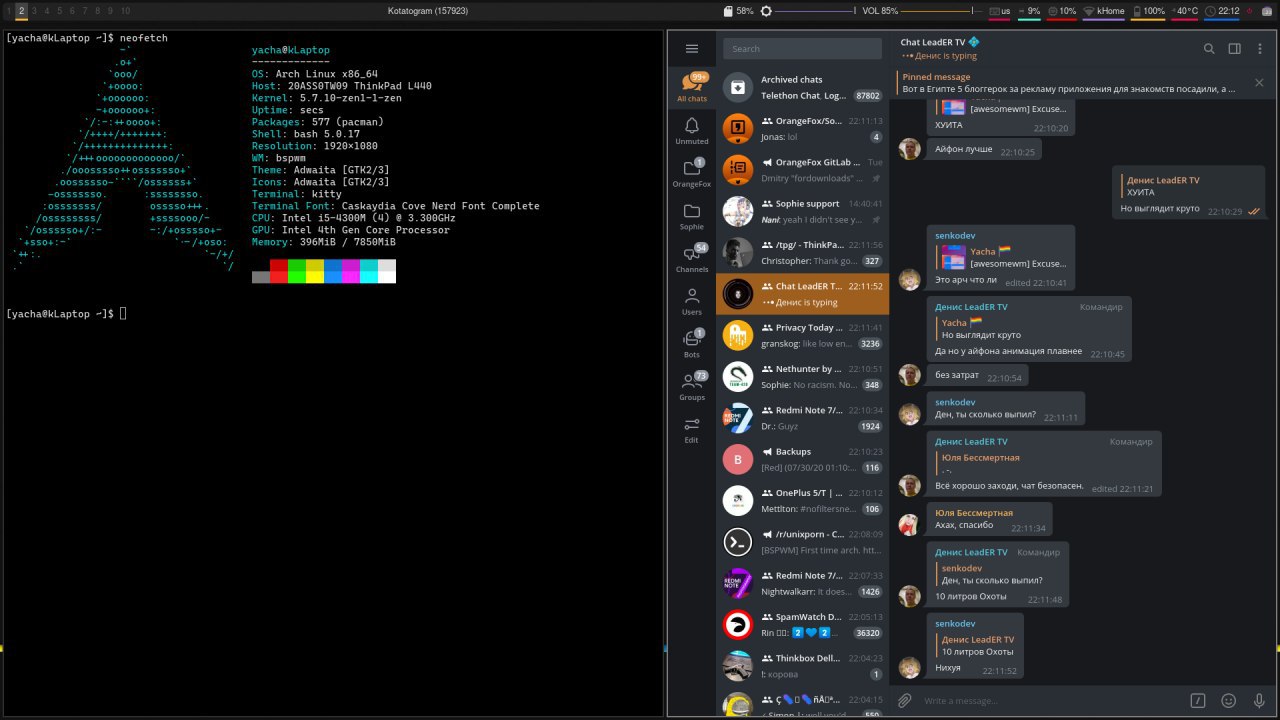Image resolution: width=1280 pixels, height=720 pixels.
Task: Attach a file with the paperclip icon
Action: click(905, 700)
